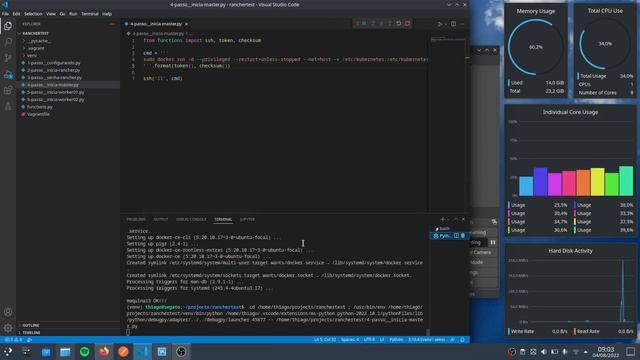Image resolution: width=640 pixels, height=360 pixels.
Task: Open functions.py in the explorer
Action: [x=40, y=107]
